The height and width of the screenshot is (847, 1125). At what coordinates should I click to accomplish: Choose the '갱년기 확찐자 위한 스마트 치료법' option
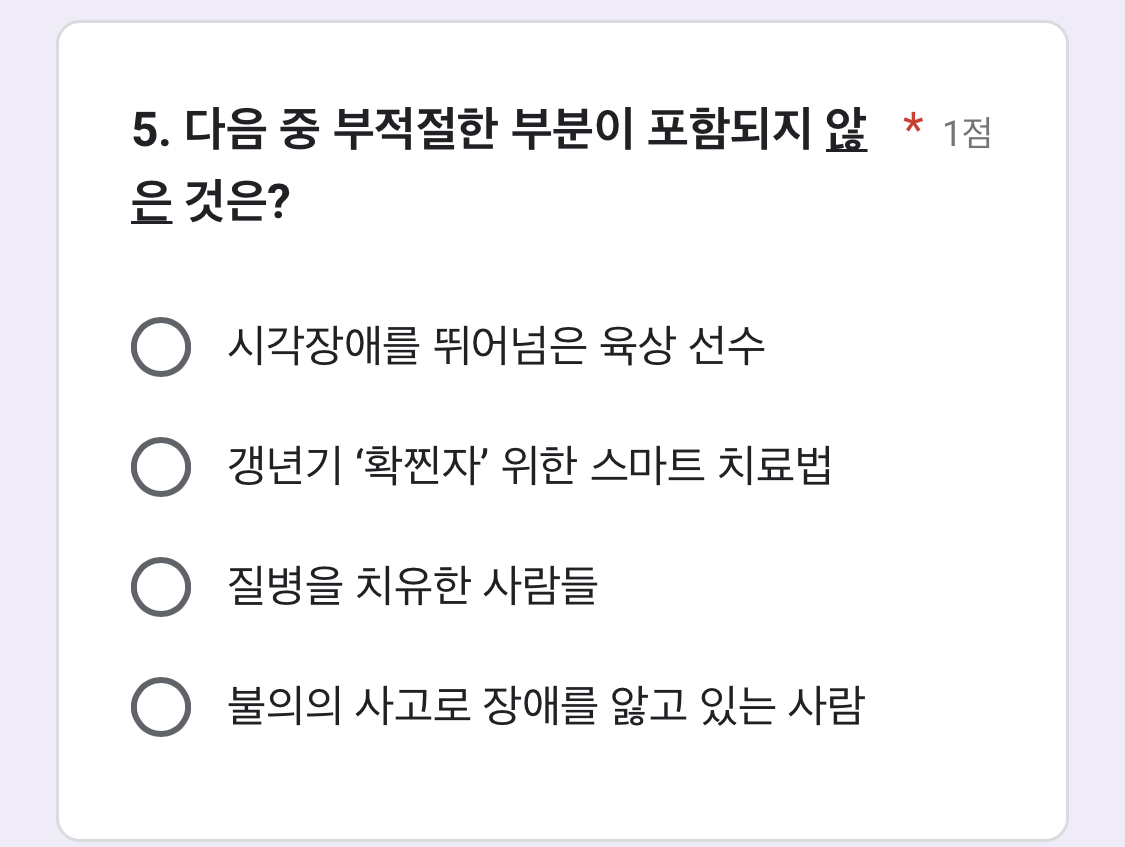[x=160, y=467]
